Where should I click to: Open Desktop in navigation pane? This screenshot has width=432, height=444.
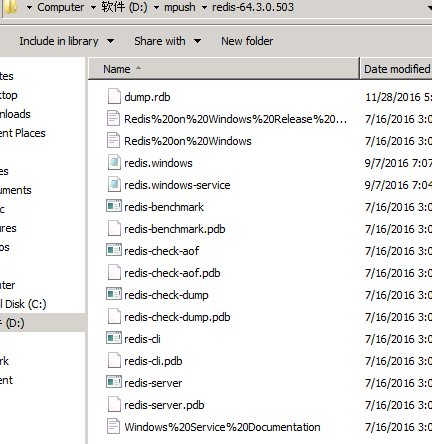pos(9,95)
